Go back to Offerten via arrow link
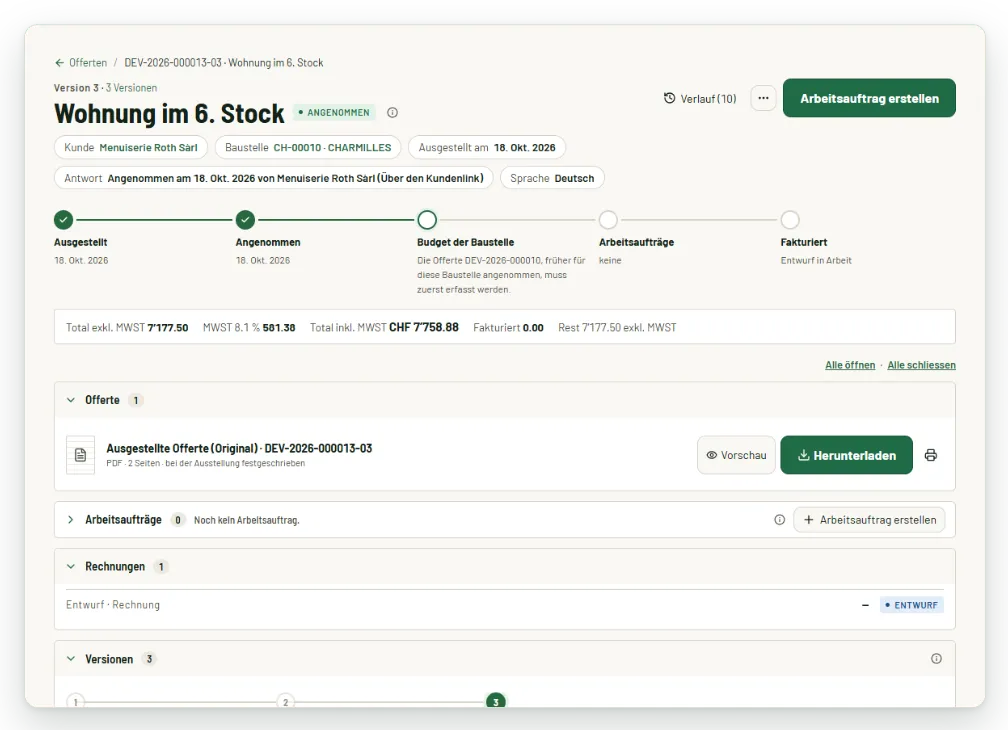 (80, 63)
